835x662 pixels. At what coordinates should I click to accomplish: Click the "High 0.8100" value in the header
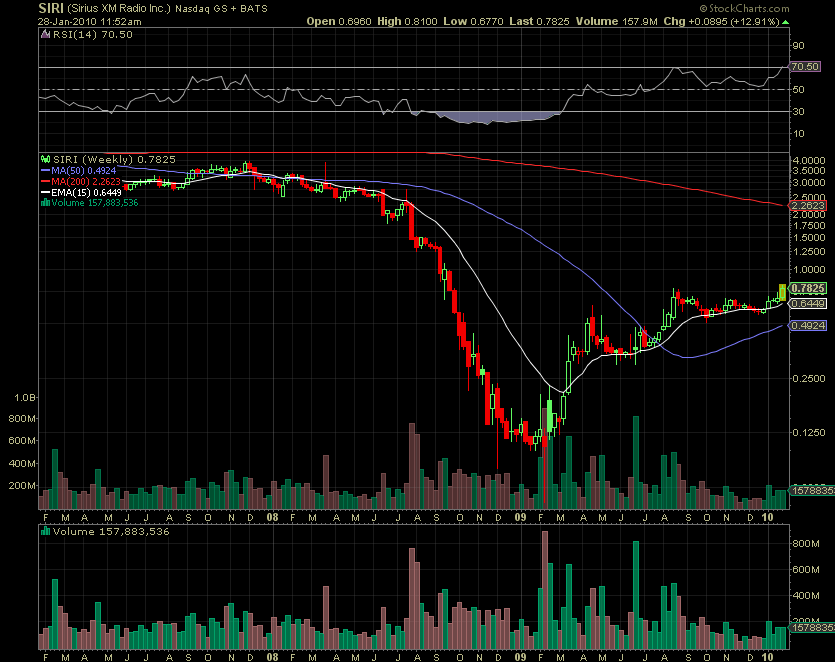click(407, 21)
